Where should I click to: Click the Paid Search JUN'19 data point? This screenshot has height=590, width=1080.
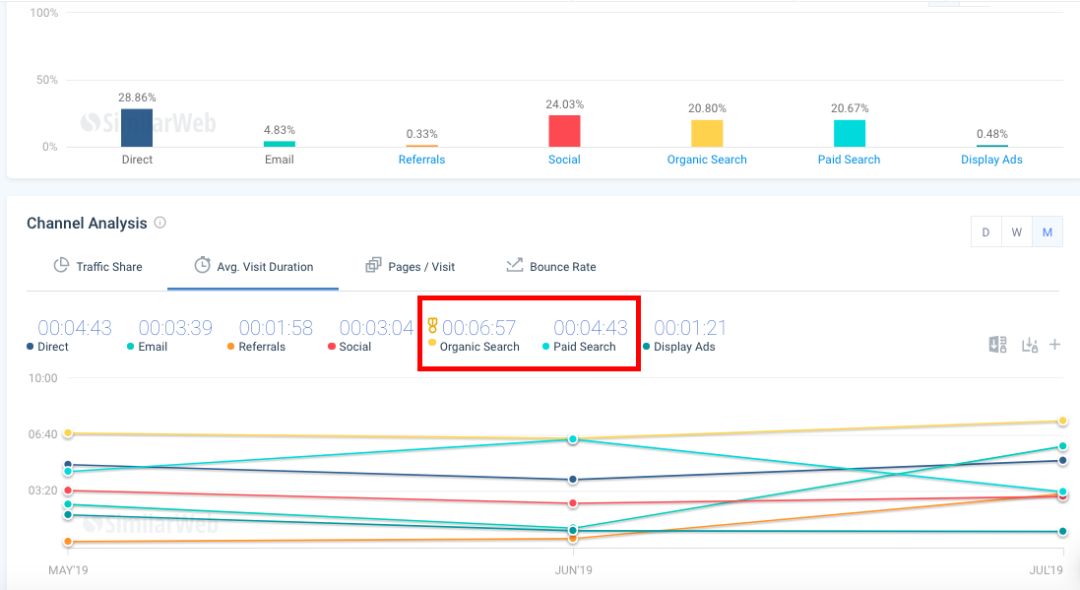pos(573,439)
